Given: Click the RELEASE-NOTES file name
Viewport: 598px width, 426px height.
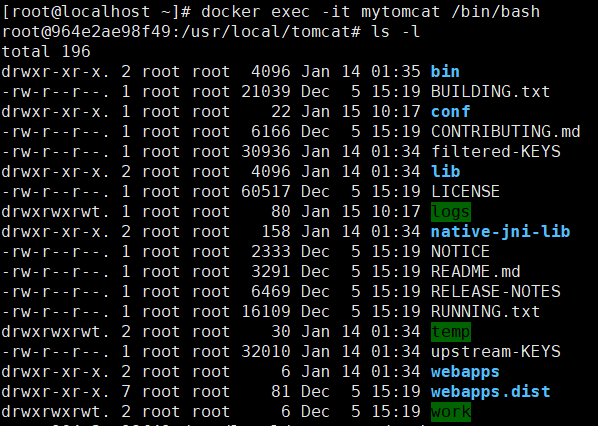Looking at the screenshot, I should [495, 292].
